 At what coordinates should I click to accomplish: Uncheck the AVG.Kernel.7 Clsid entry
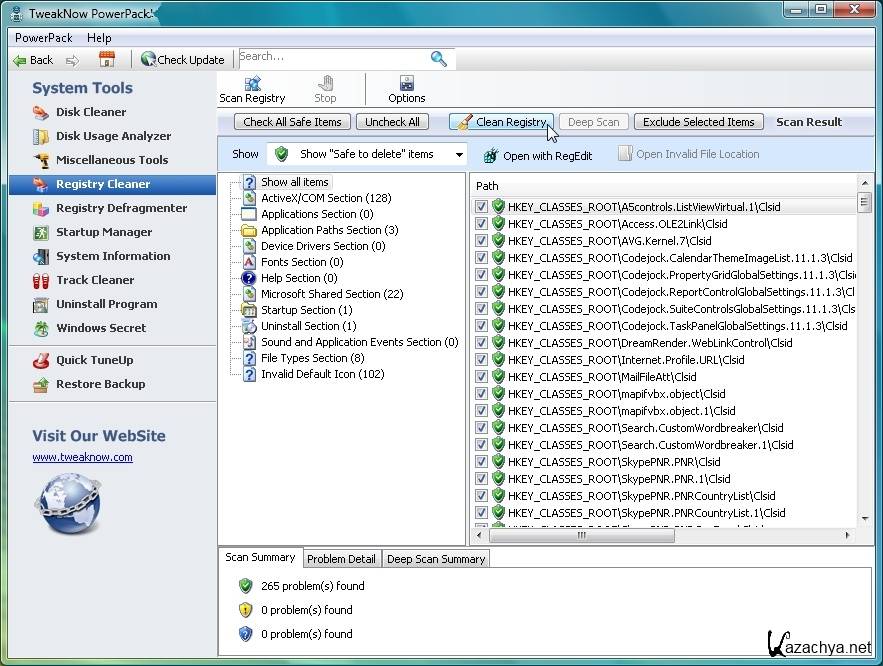click(x=482, y=241)
